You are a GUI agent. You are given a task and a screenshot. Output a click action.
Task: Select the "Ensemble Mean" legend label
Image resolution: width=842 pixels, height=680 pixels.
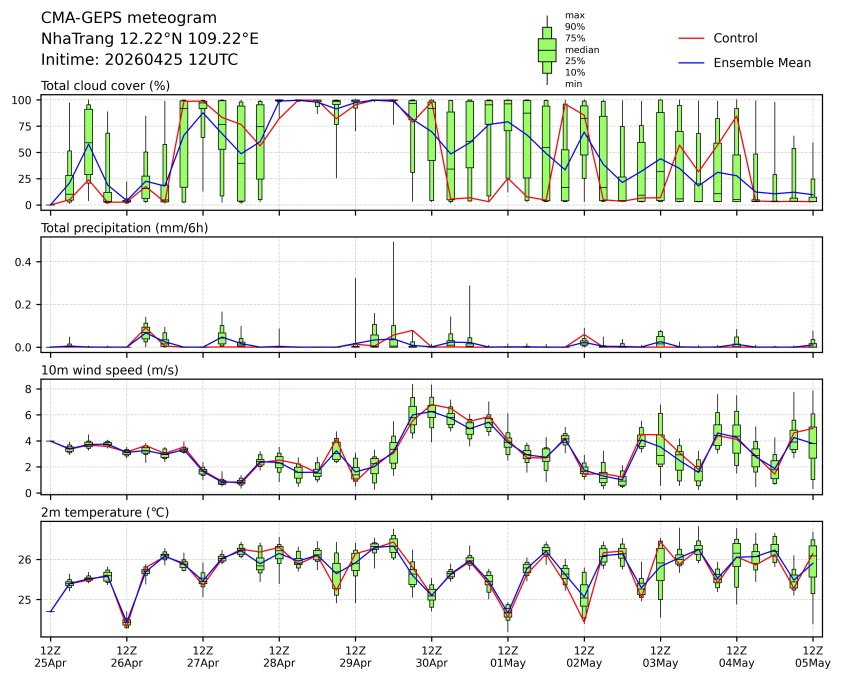tap(761, 62)
